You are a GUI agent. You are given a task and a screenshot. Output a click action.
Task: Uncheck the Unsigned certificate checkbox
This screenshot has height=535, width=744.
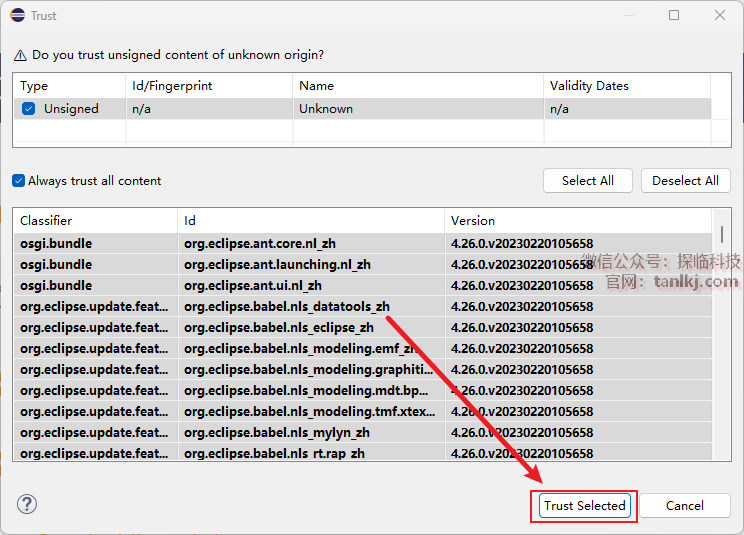coord(29,109)
